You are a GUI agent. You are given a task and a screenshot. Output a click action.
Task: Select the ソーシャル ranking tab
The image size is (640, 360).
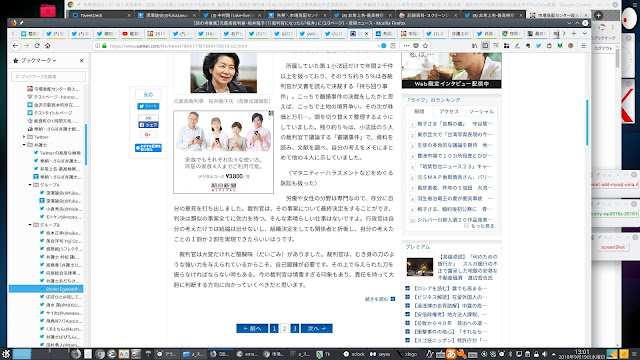(x=481, y=111)
